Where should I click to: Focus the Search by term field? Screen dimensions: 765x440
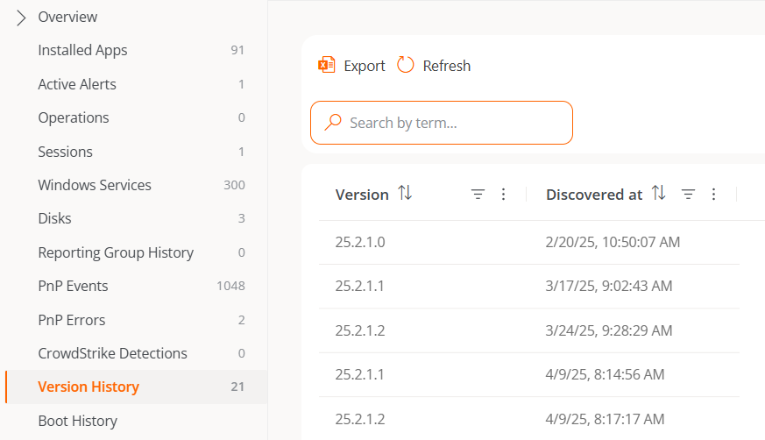pyautogui.click(x=450, y=123)
